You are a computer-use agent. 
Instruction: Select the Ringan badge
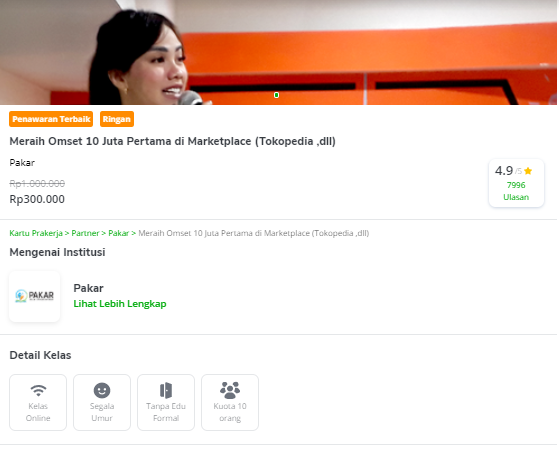click(117, 119)
